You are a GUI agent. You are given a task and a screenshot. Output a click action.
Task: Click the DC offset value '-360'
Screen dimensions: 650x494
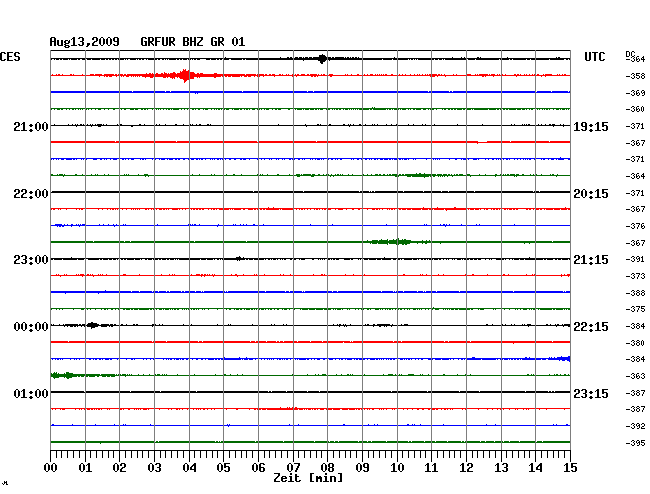(635, 109)
